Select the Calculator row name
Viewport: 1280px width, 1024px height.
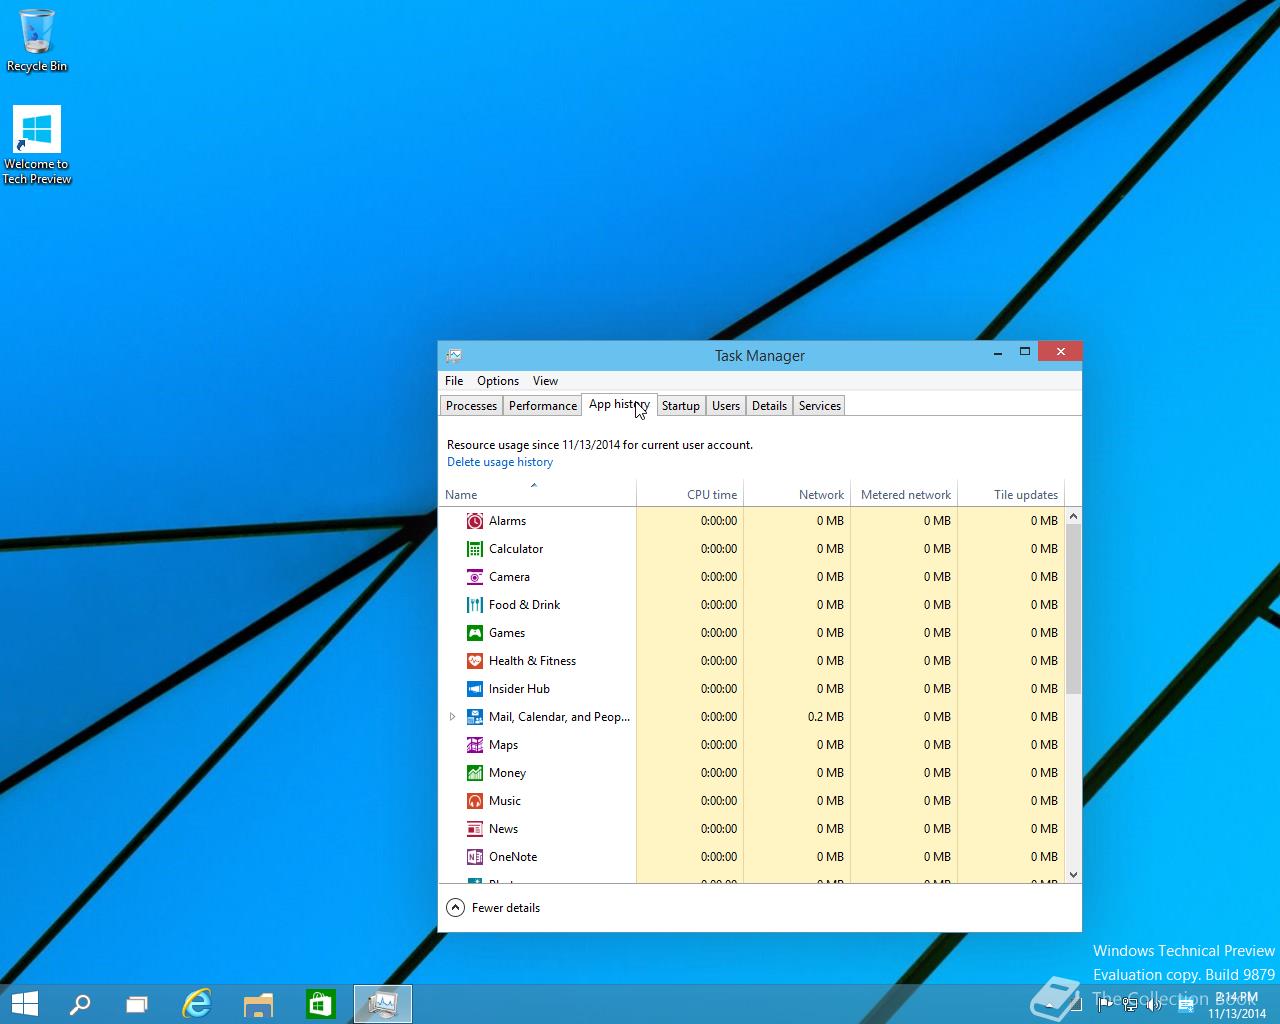516,549
